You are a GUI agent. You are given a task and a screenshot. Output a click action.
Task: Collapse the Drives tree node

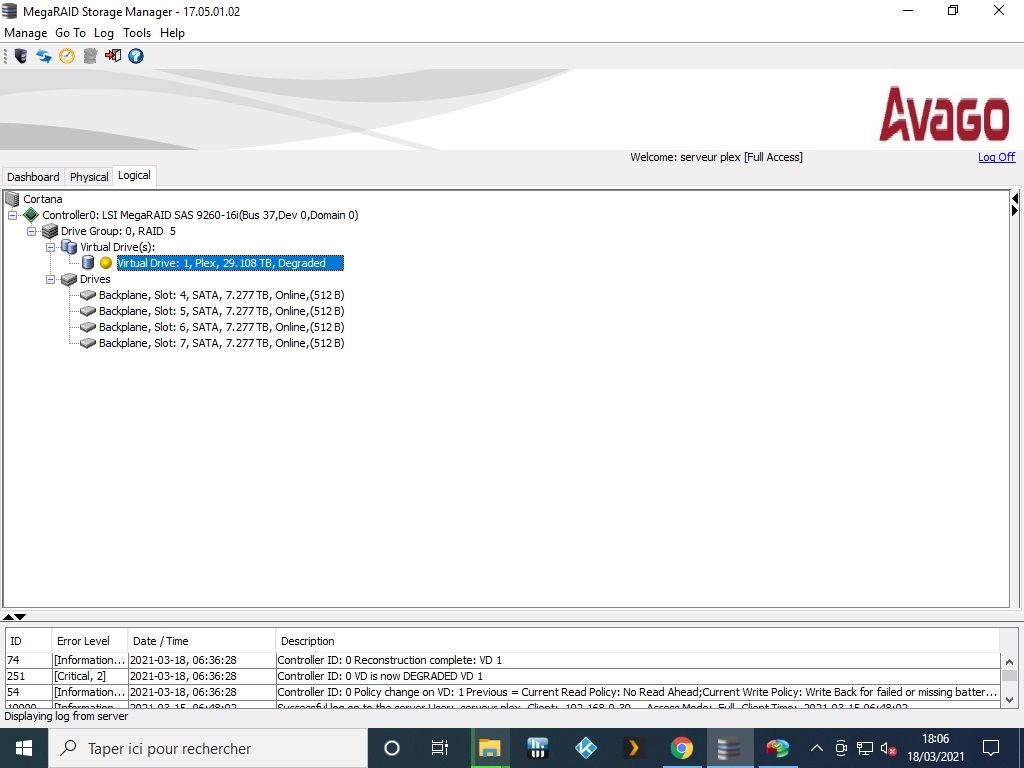click(50, 279)
